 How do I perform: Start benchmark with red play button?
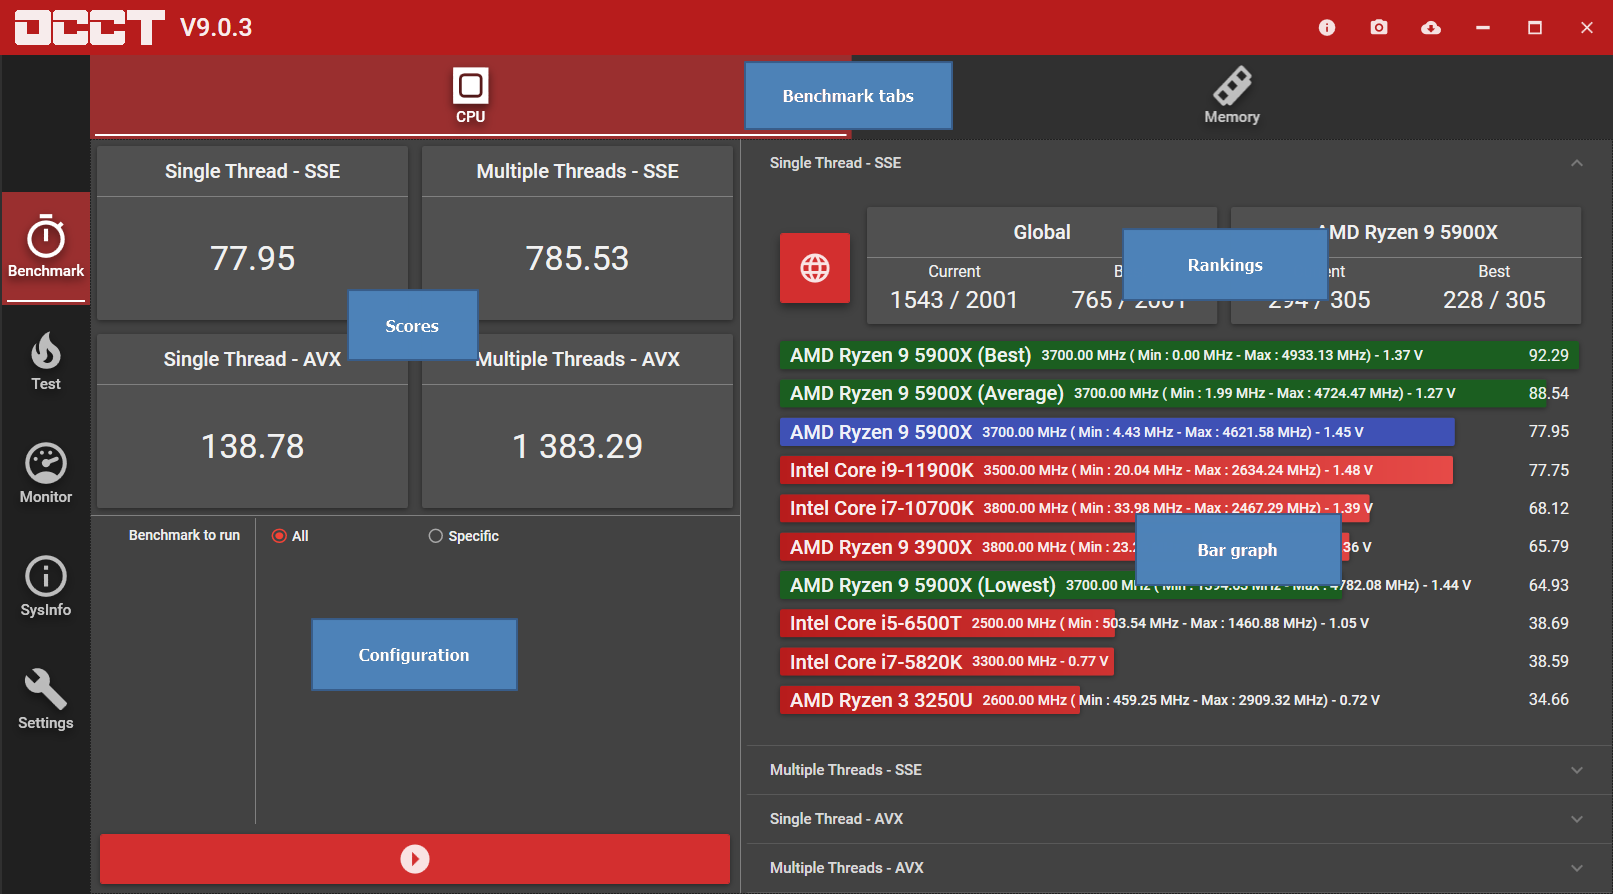click(415, 859)
